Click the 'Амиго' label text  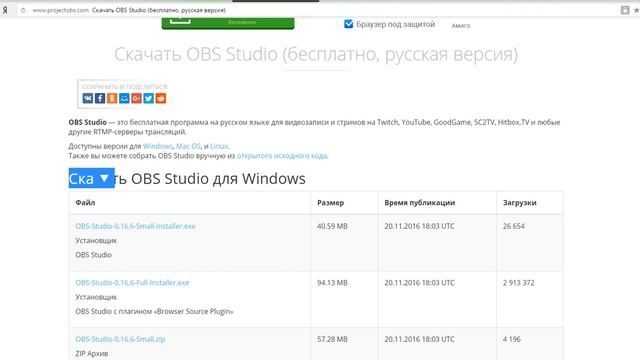coord(461,25)
